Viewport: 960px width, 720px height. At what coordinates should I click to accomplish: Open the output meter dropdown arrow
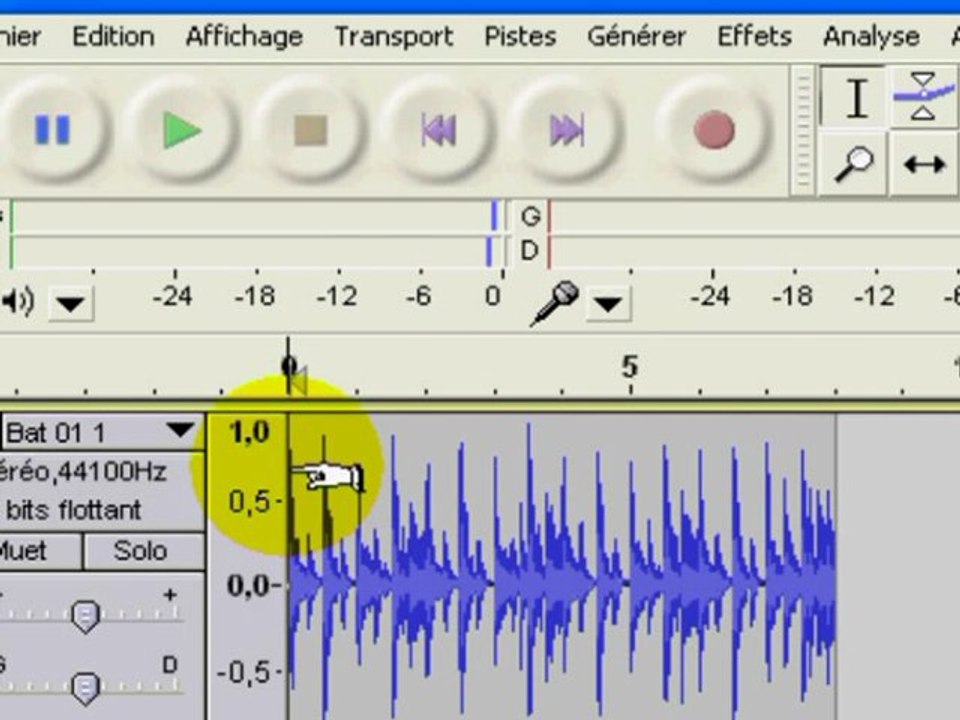70,302
